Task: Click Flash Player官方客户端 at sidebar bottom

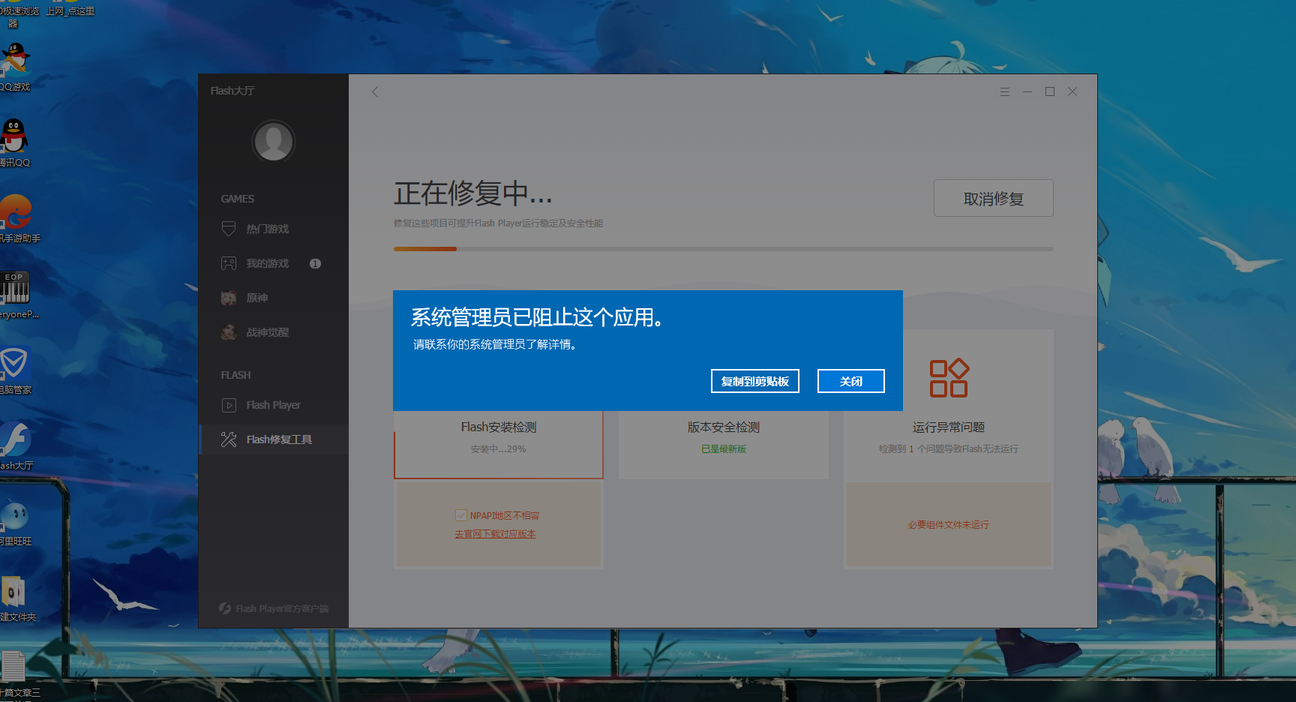Action: pyautogui.click(x=274, y=608)
